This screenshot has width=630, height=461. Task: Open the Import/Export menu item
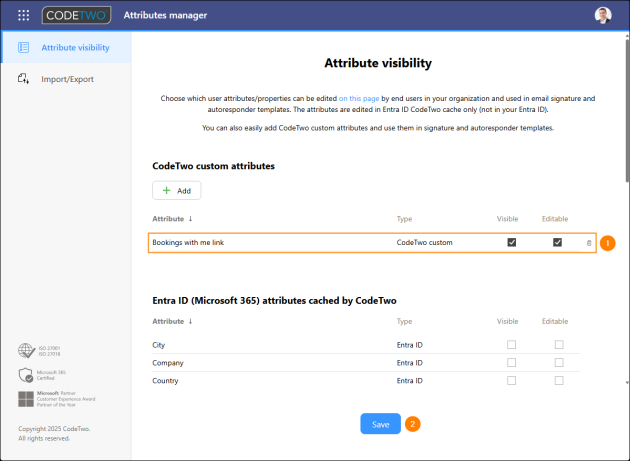[66, 79]
